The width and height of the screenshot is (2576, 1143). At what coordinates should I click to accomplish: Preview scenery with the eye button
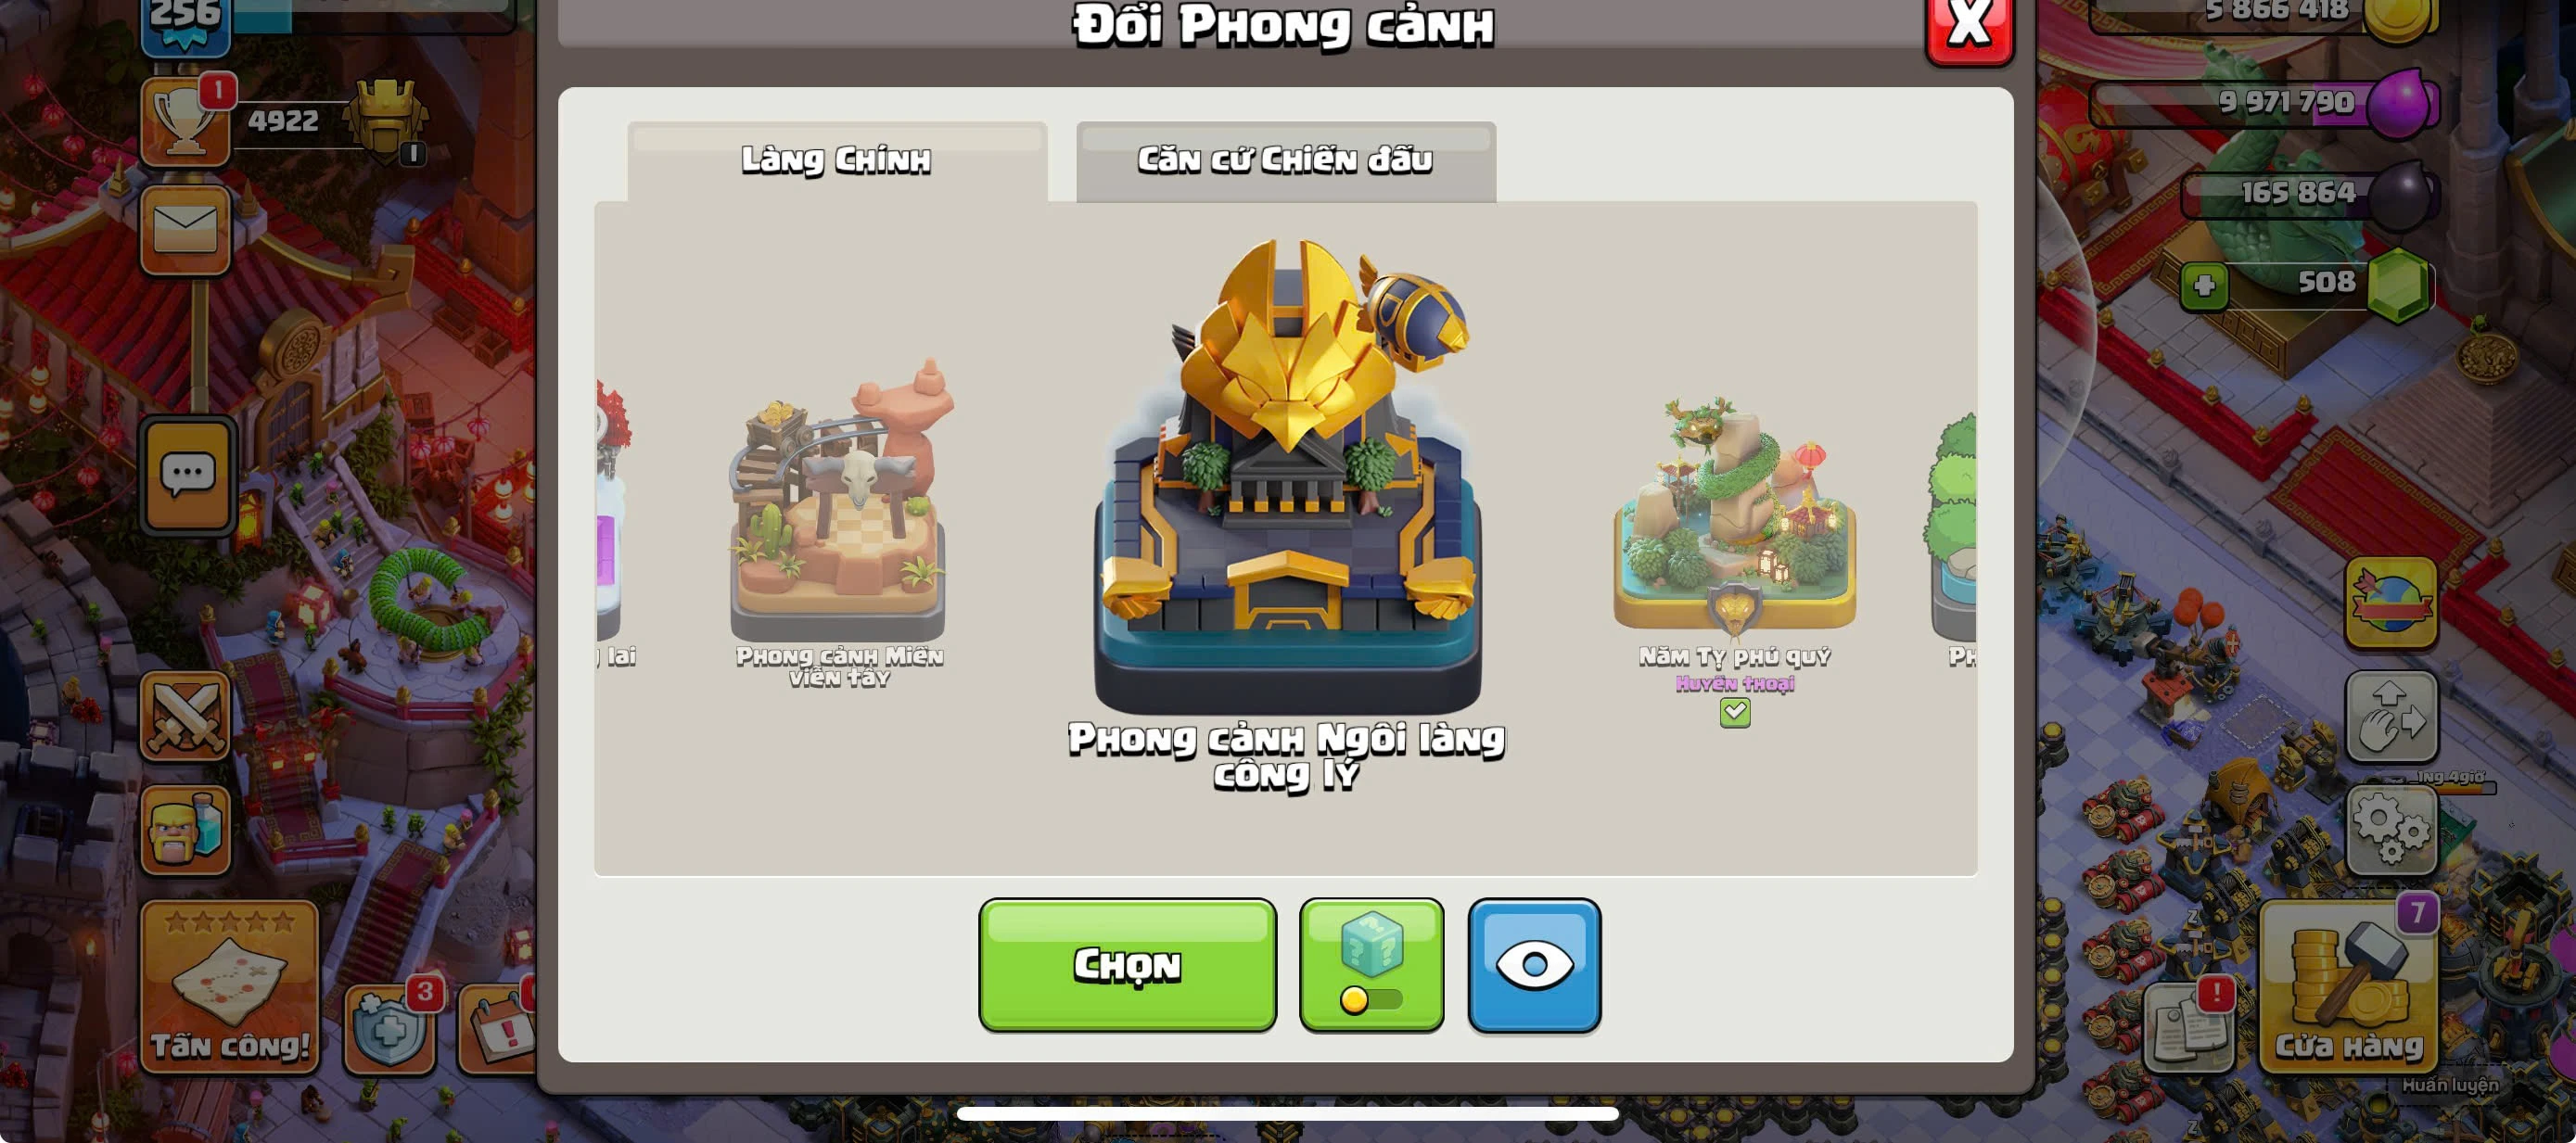(1534, 965)
